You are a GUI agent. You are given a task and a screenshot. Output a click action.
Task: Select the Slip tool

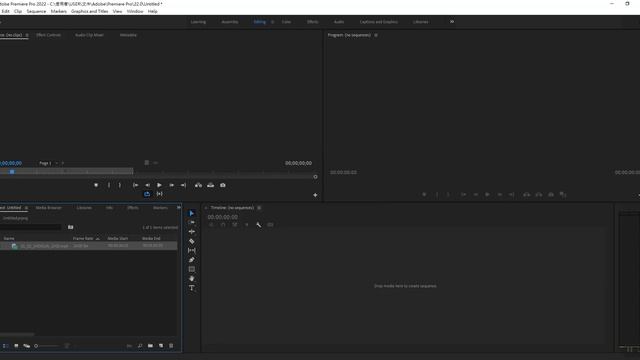191,251
